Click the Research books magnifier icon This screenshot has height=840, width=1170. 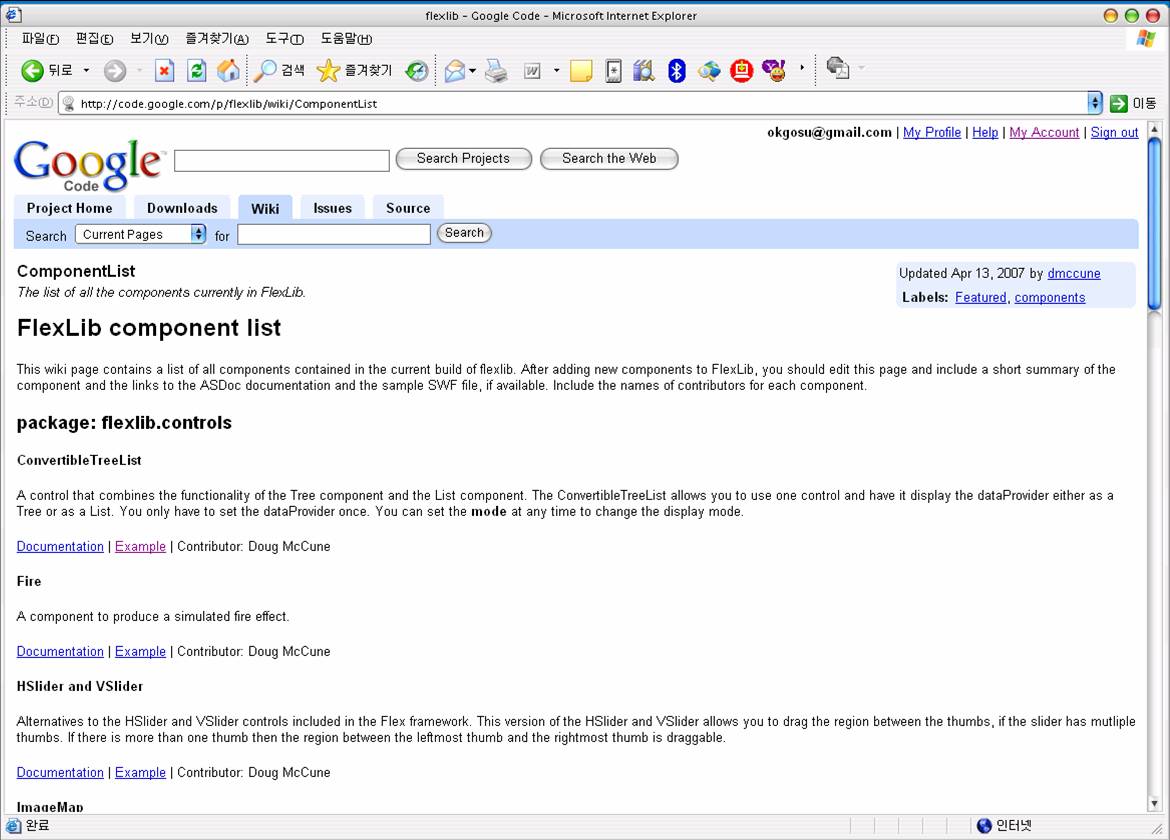[643, 71]
